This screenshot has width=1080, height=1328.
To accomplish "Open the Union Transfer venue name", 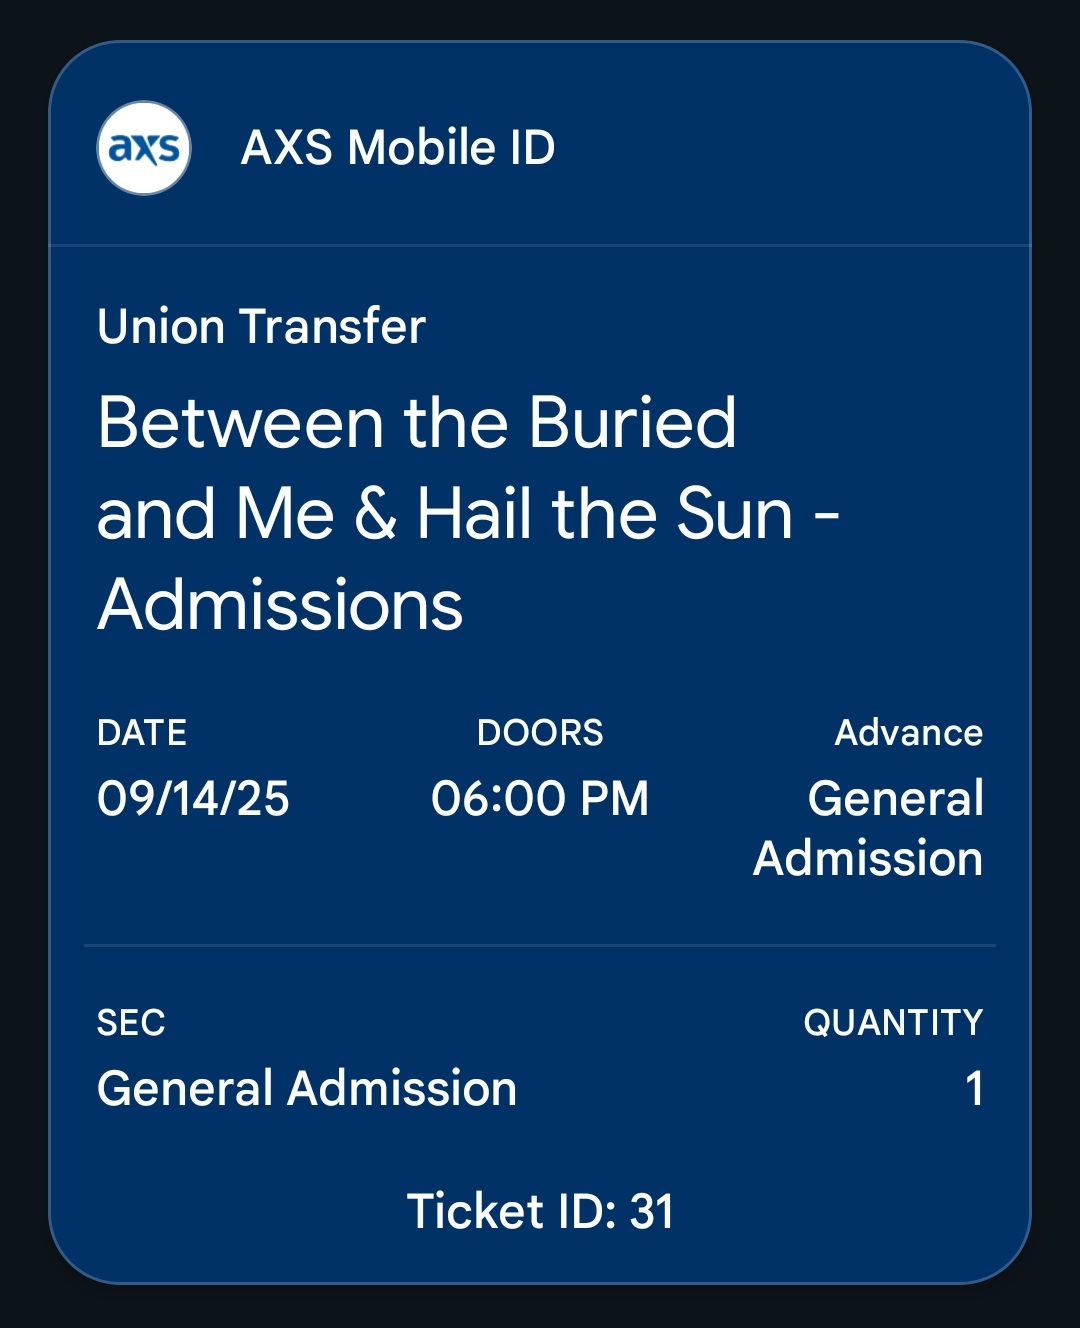I will pyautogui.click(x=262, y=327).
